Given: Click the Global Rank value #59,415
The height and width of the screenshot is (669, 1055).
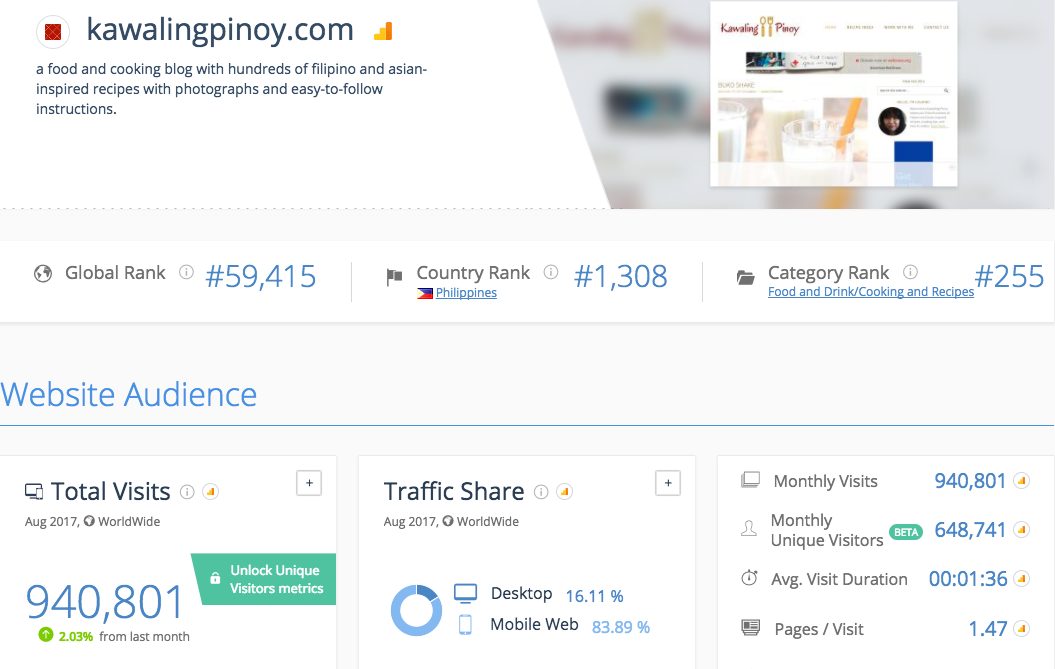Looking at the screenshot, I should pos(260,277).
